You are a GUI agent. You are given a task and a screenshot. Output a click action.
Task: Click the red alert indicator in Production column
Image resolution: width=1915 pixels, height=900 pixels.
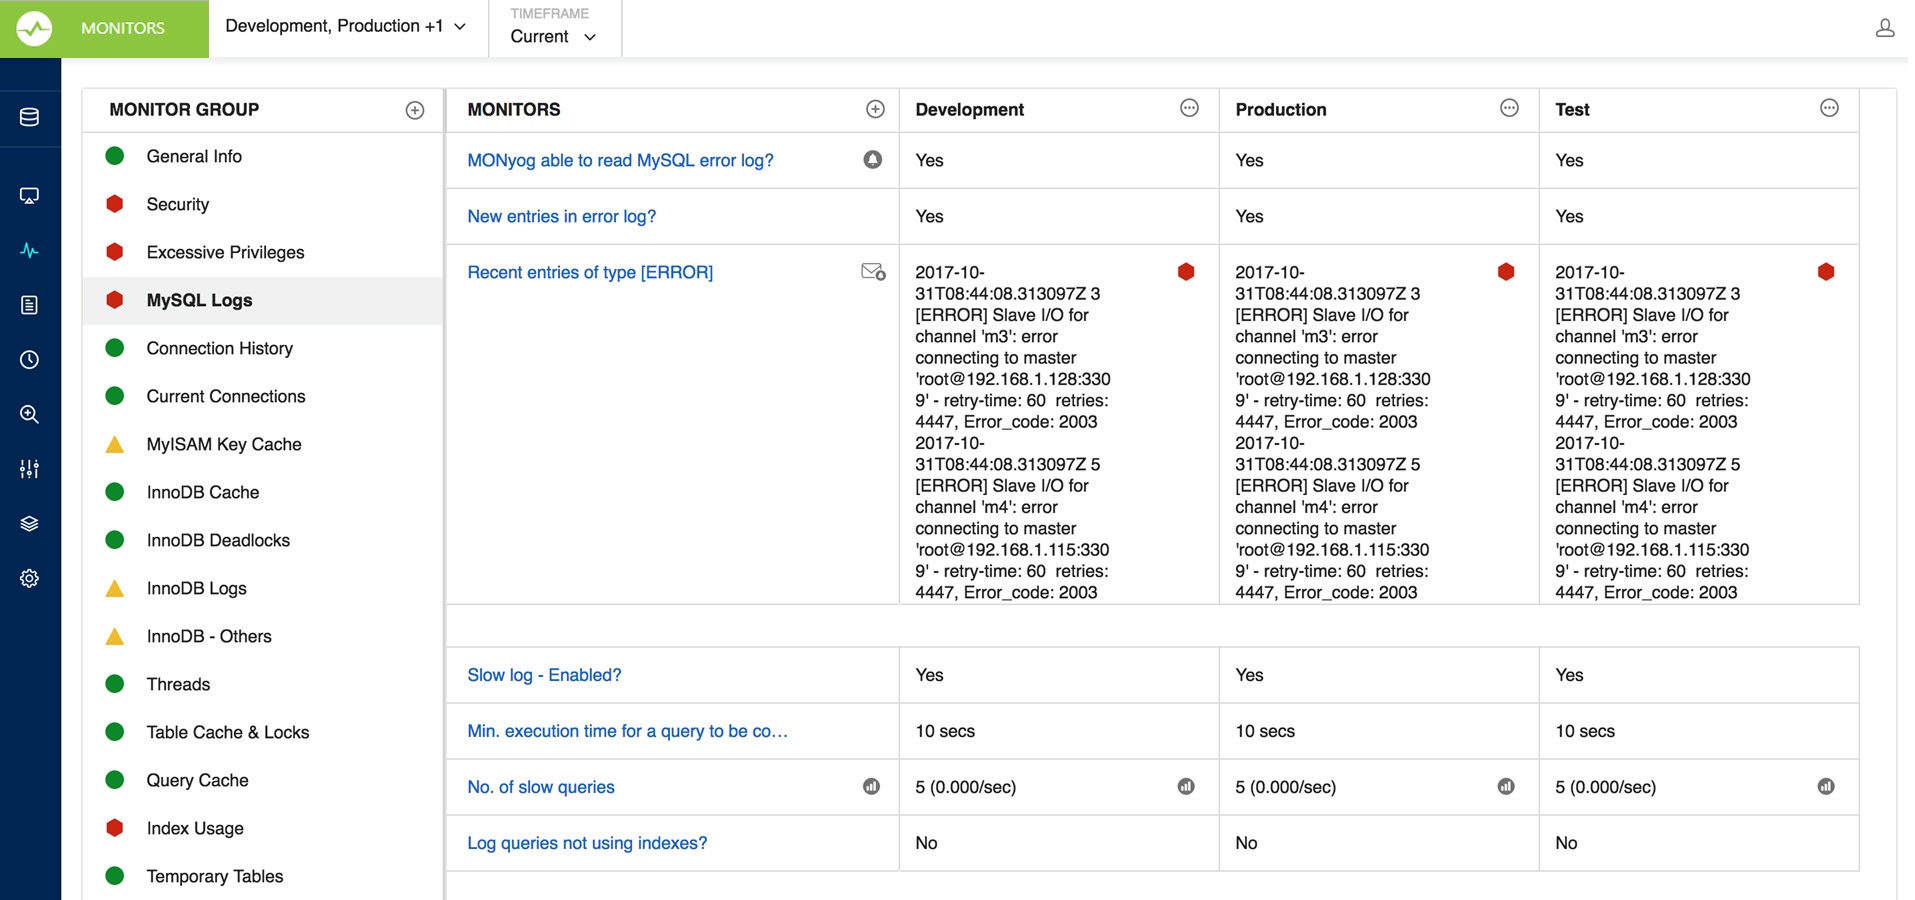(x=1506, y=272)
